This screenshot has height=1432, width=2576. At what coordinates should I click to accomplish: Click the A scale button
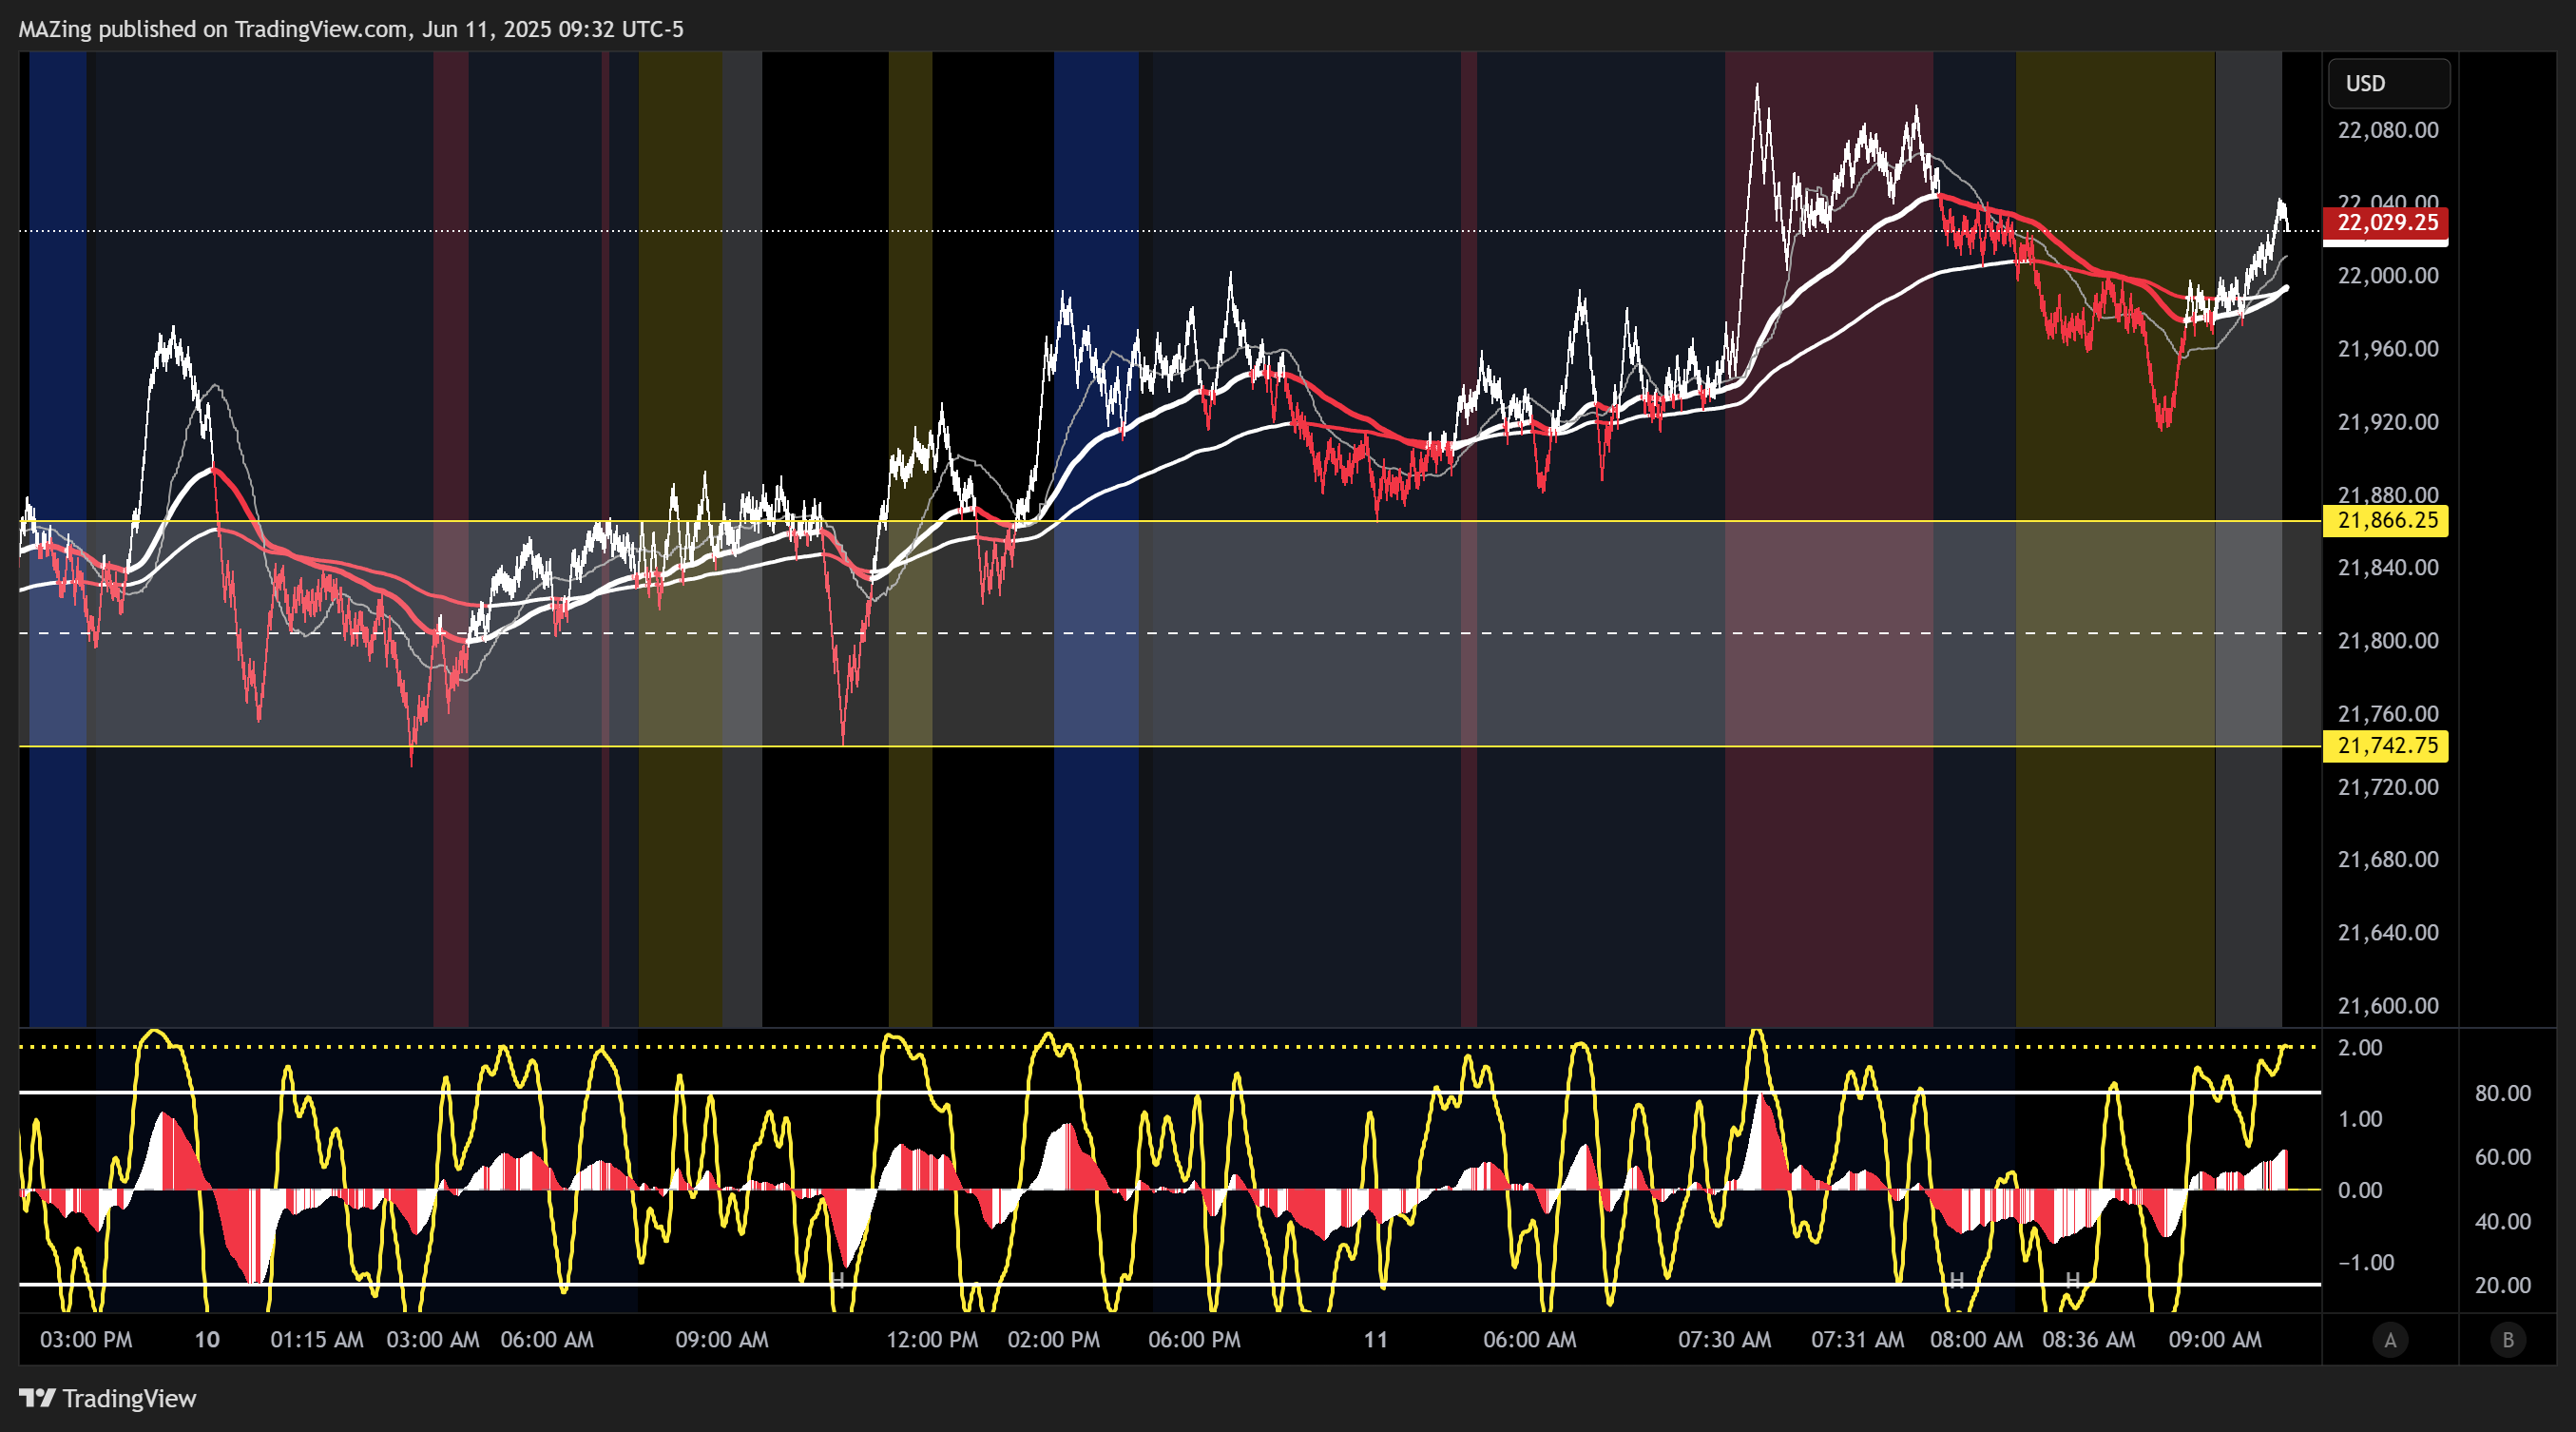[2390, 1339]
